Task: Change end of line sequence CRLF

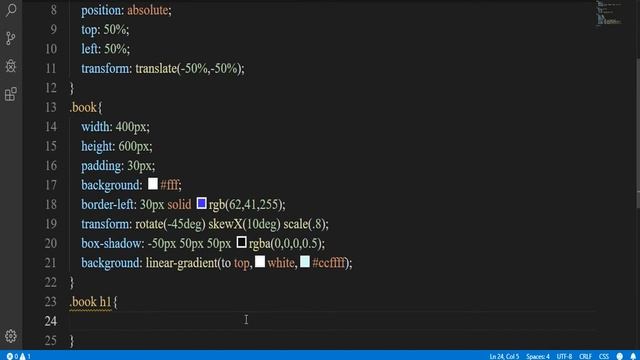Action: point(585,356)
